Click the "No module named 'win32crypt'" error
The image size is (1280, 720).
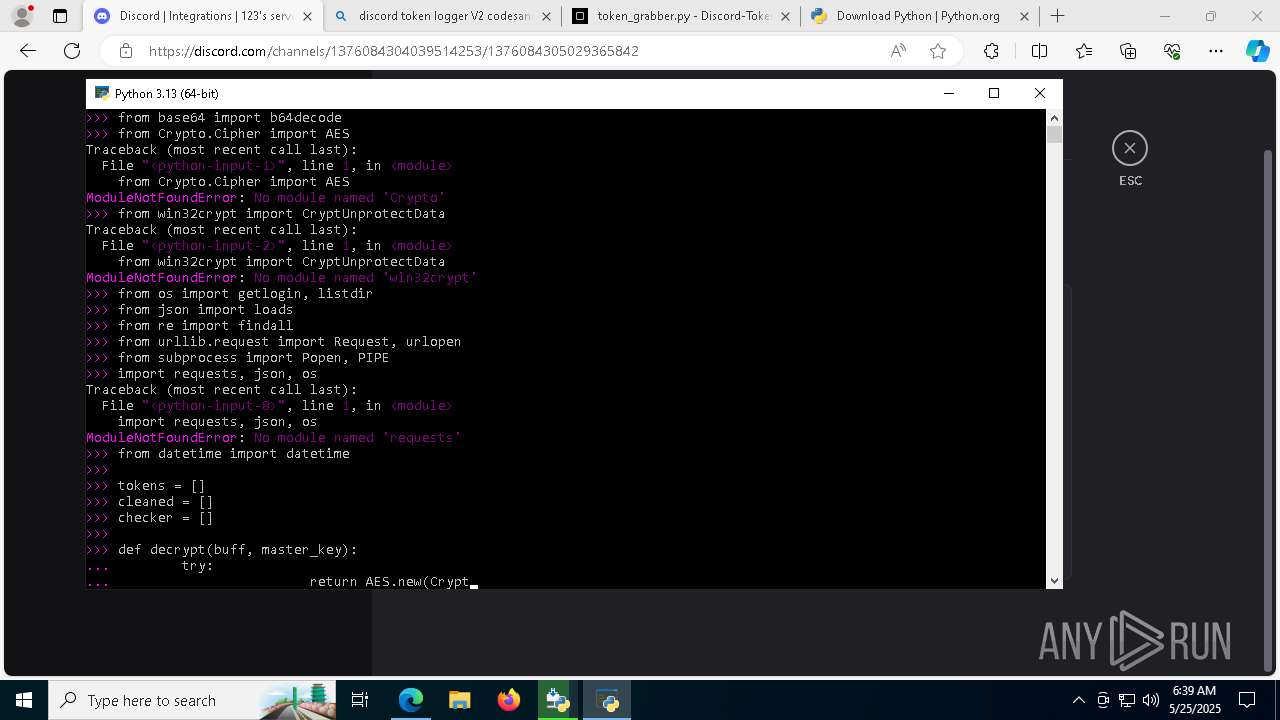pos(365,278)
